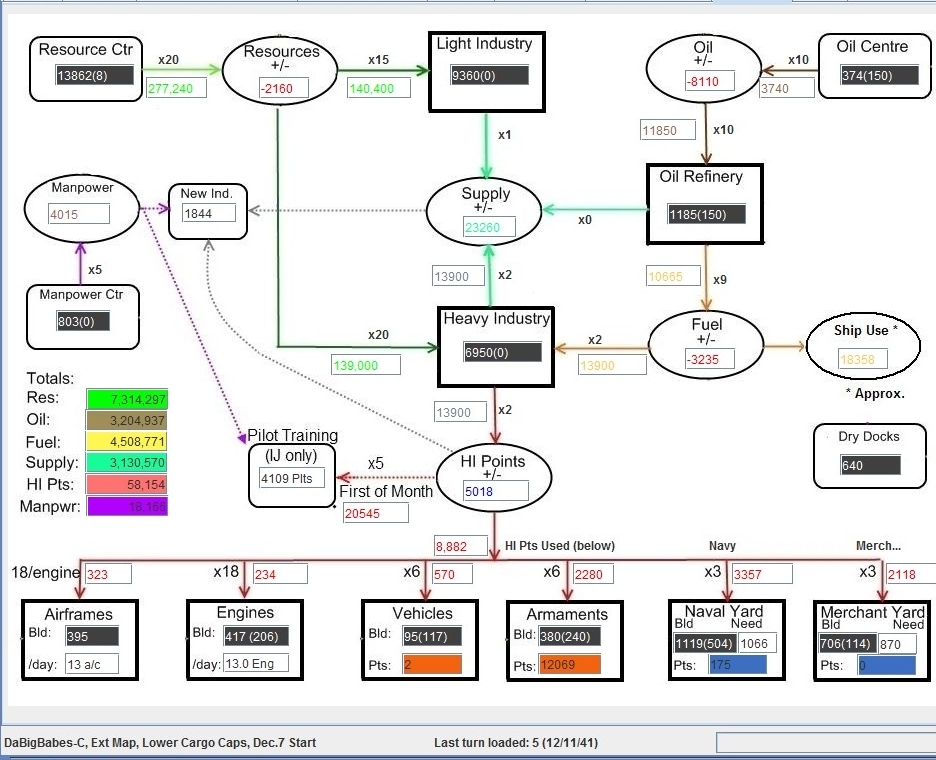Click the Manpower Ctr value 803(0)

(83, 321)
